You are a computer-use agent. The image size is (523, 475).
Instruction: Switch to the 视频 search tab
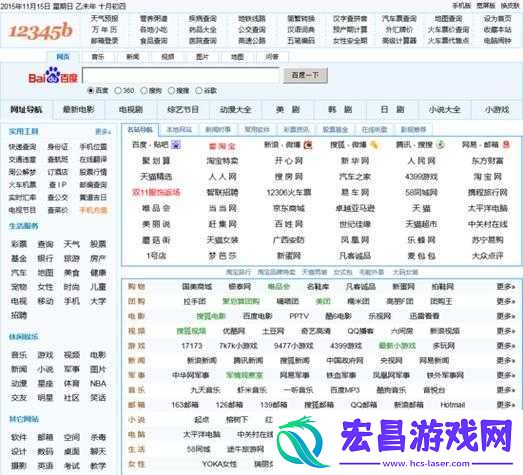(167, 57)
